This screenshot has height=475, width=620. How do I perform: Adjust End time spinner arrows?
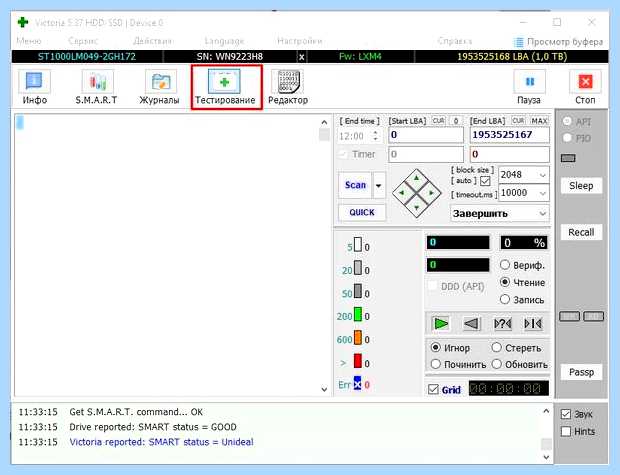point(375,136)
